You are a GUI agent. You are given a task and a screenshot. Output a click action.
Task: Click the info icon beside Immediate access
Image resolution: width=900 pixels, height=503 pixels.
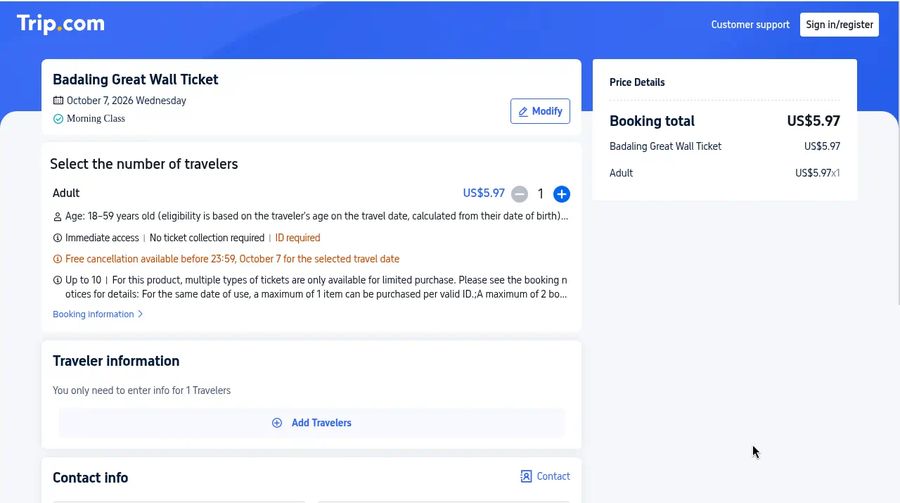coord(57,238)
